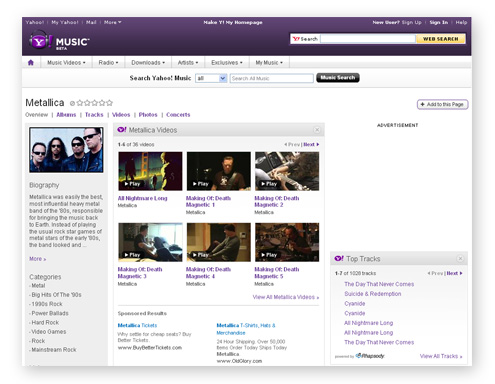Image resolution: width=495 pixels, height=384 pixels.
Task: Open the Music Videos dropdown menu
Action: [66, 62]
